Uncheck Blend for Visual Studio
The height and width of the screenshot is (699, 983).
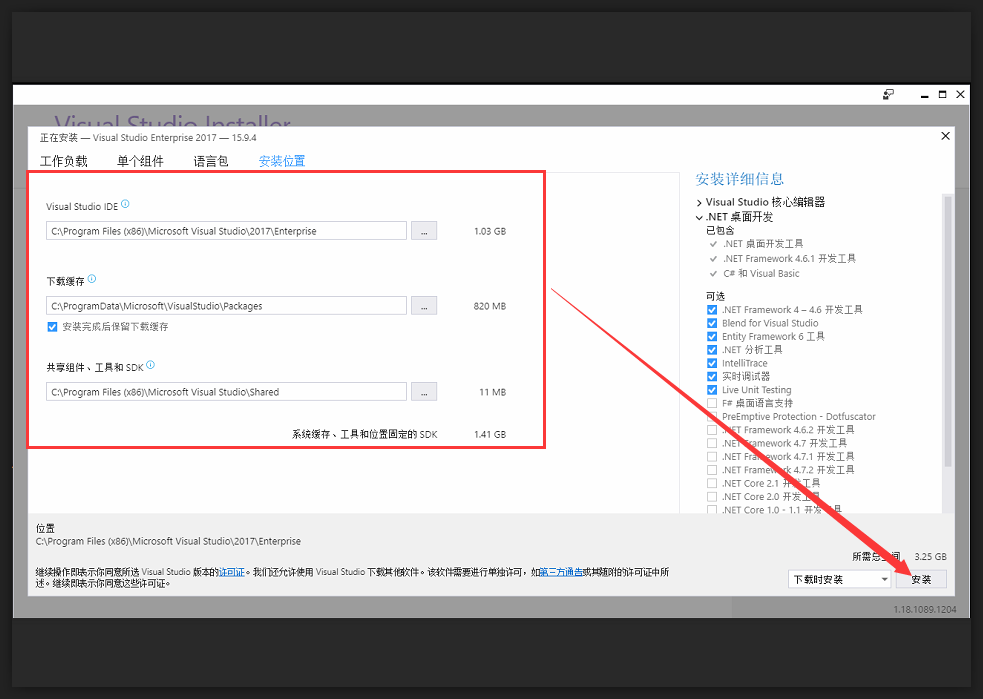(712, 323)
